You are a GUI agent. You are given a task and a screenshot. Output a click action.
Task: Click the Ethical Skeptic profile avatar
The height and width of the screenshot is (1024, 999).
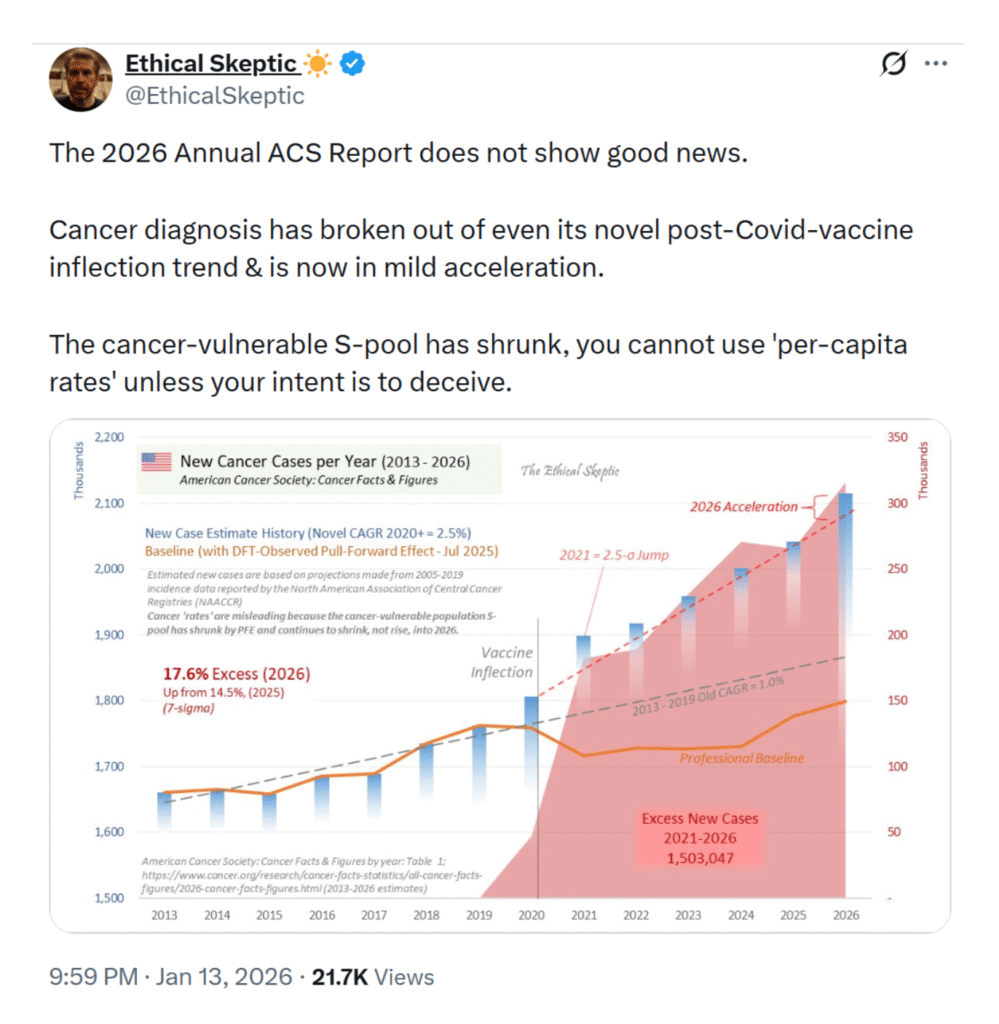click(79, 78)
